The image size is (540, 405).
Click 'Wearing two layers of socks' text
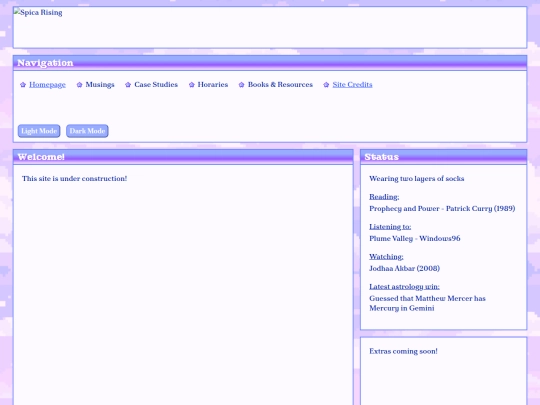point(417,179)
